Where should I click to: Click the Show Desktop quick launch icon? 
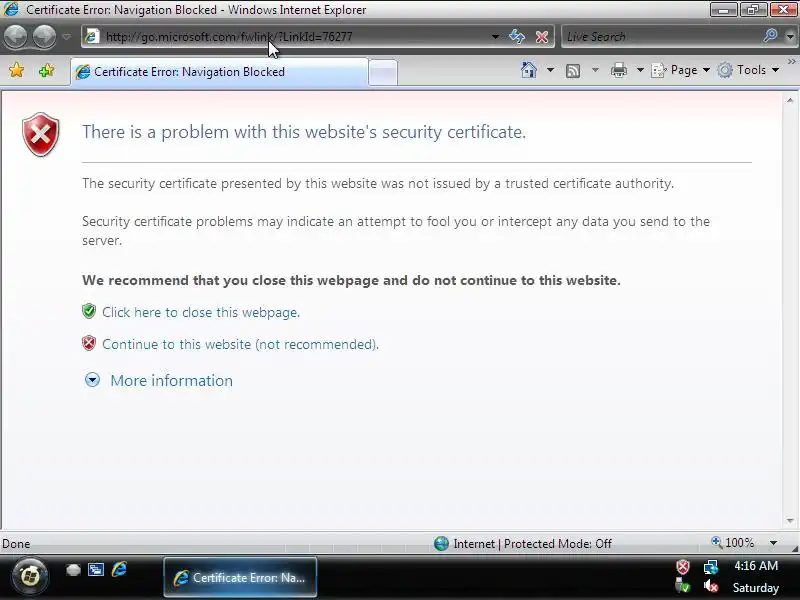tap(73, 570)
